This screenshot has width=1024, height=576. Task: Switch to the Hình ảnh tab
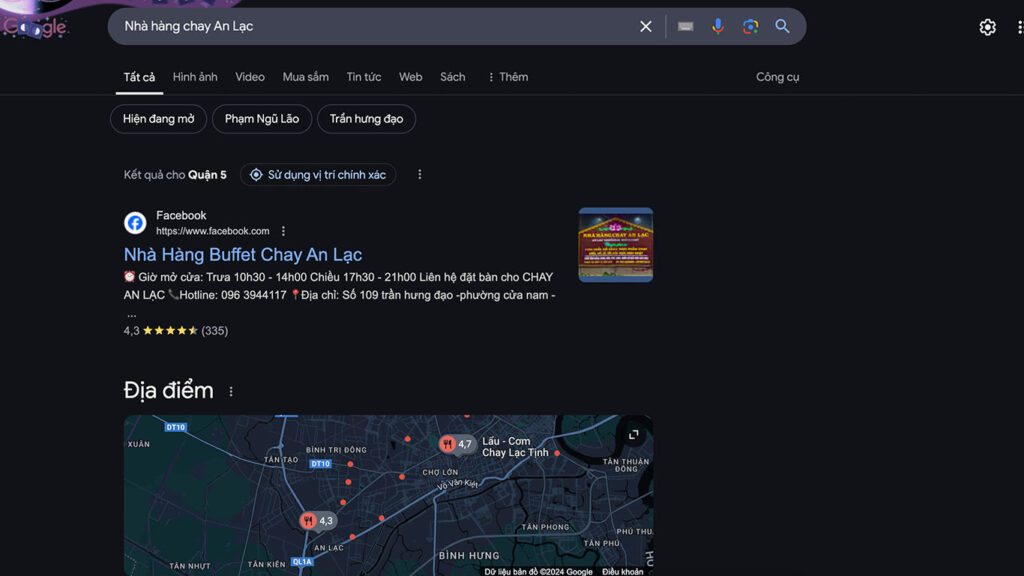tap(195, 77)
